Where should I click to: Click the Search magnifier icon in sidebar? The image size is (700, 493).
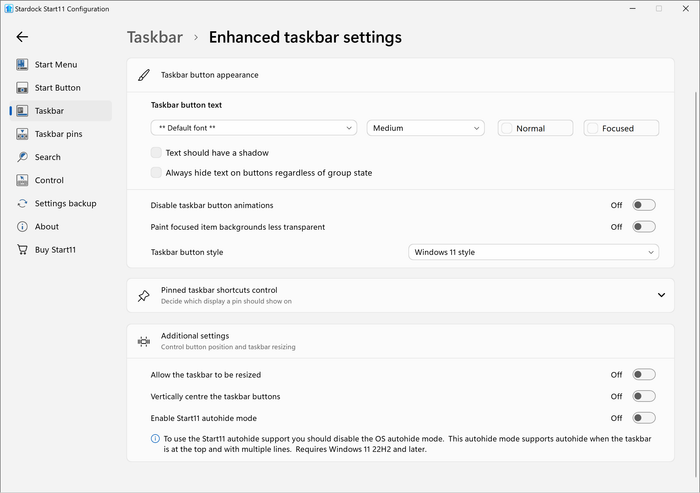22,157
